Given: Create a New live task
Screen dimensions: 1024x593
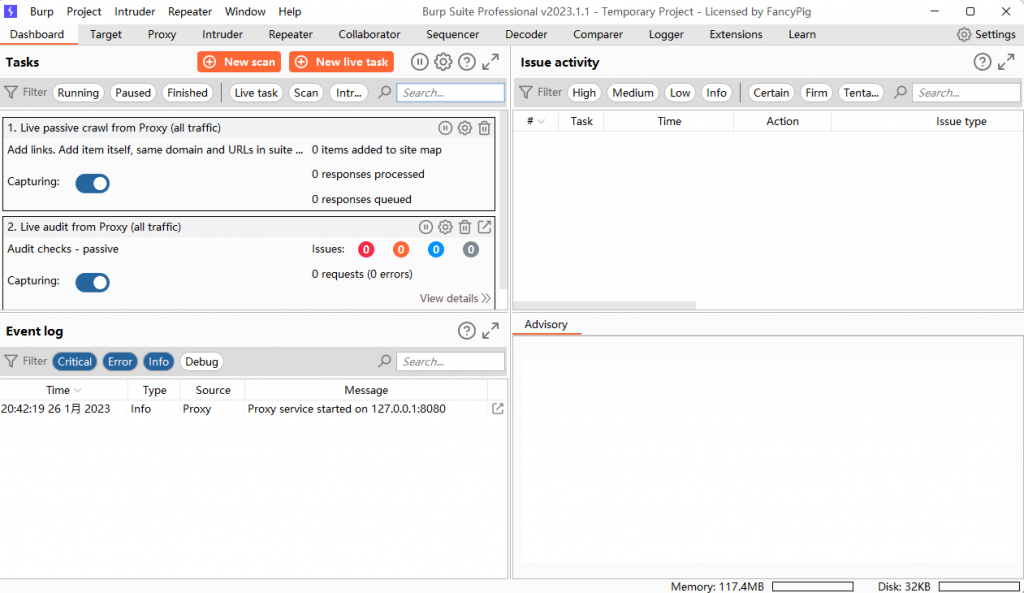Looking at the screenshot, I should tap(342, 62).
